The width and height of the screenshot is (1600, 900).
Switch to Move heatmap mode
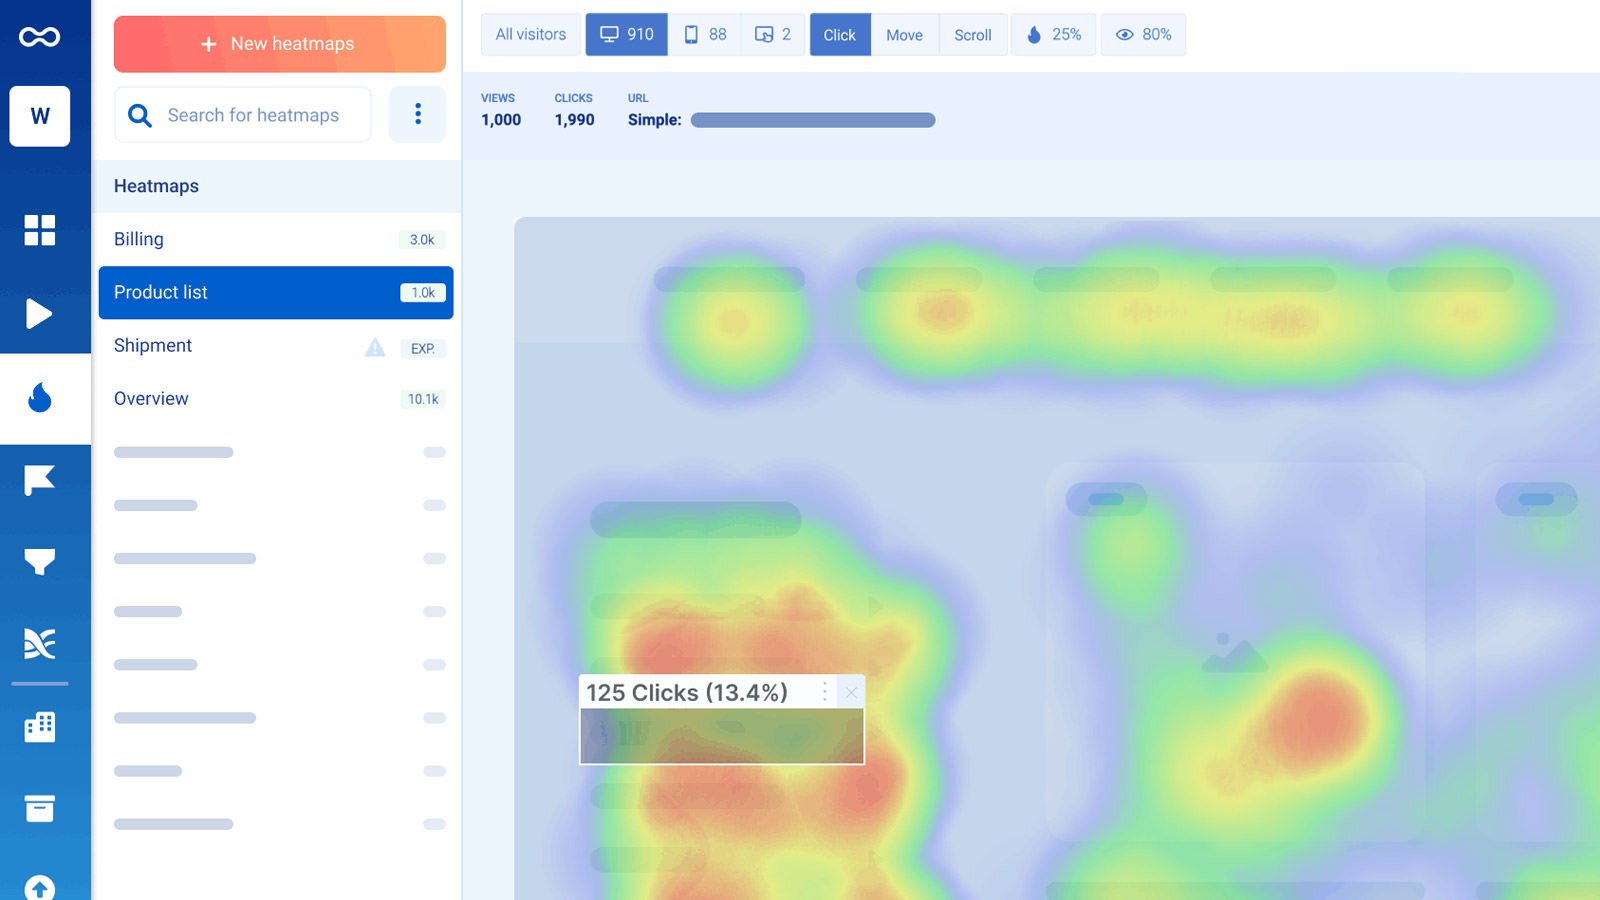pos(905,35)
